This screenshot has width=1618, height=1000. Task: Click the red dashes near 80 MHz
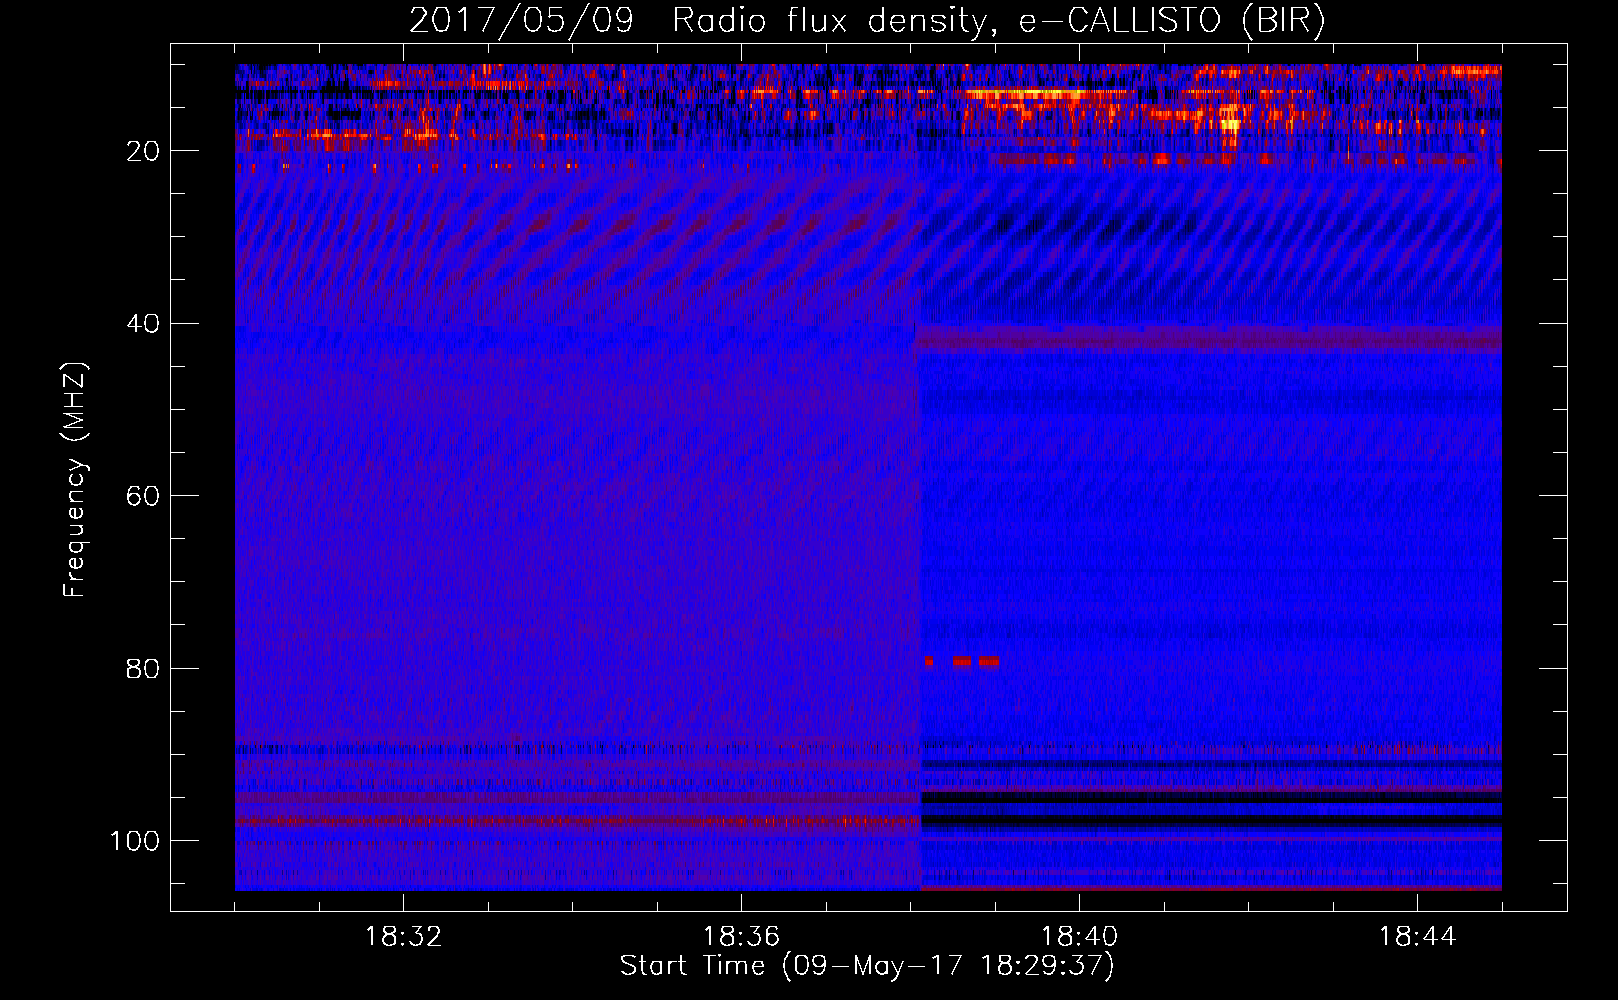pos(962,661)
